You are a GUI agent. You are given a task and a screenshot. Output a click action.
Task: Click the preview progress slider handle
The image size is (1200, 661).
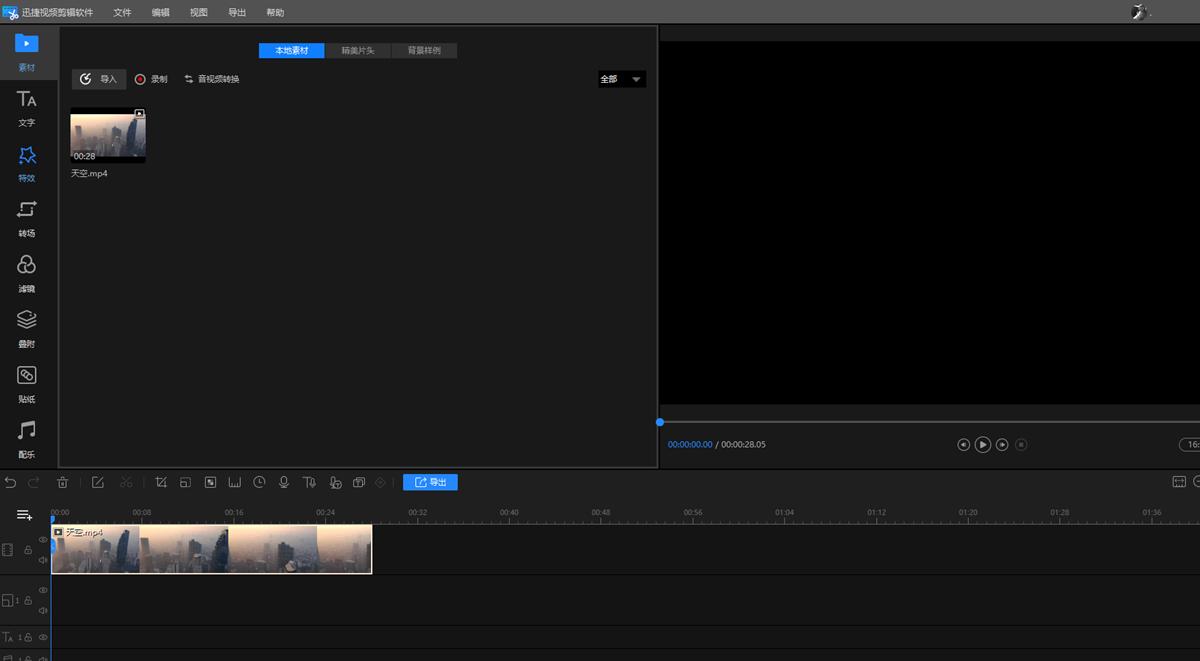tap(660, 422)
